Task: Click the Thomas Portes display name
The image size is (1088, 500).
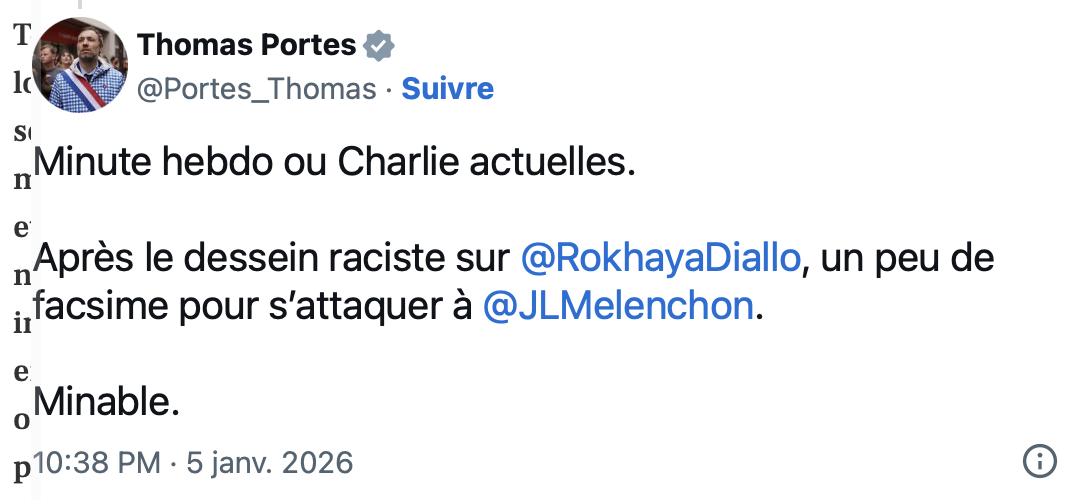Action: [x=246, y=45]
